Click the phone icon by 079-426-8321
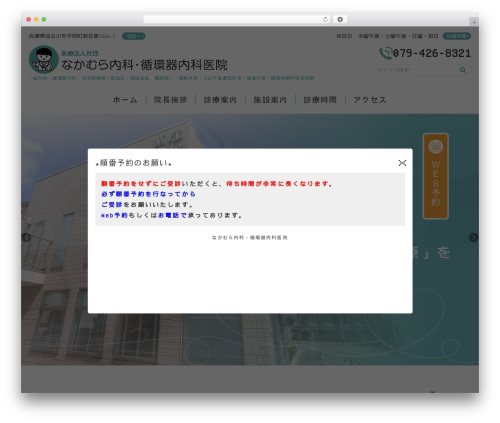 pyautogui.click(x=385, y=53)
